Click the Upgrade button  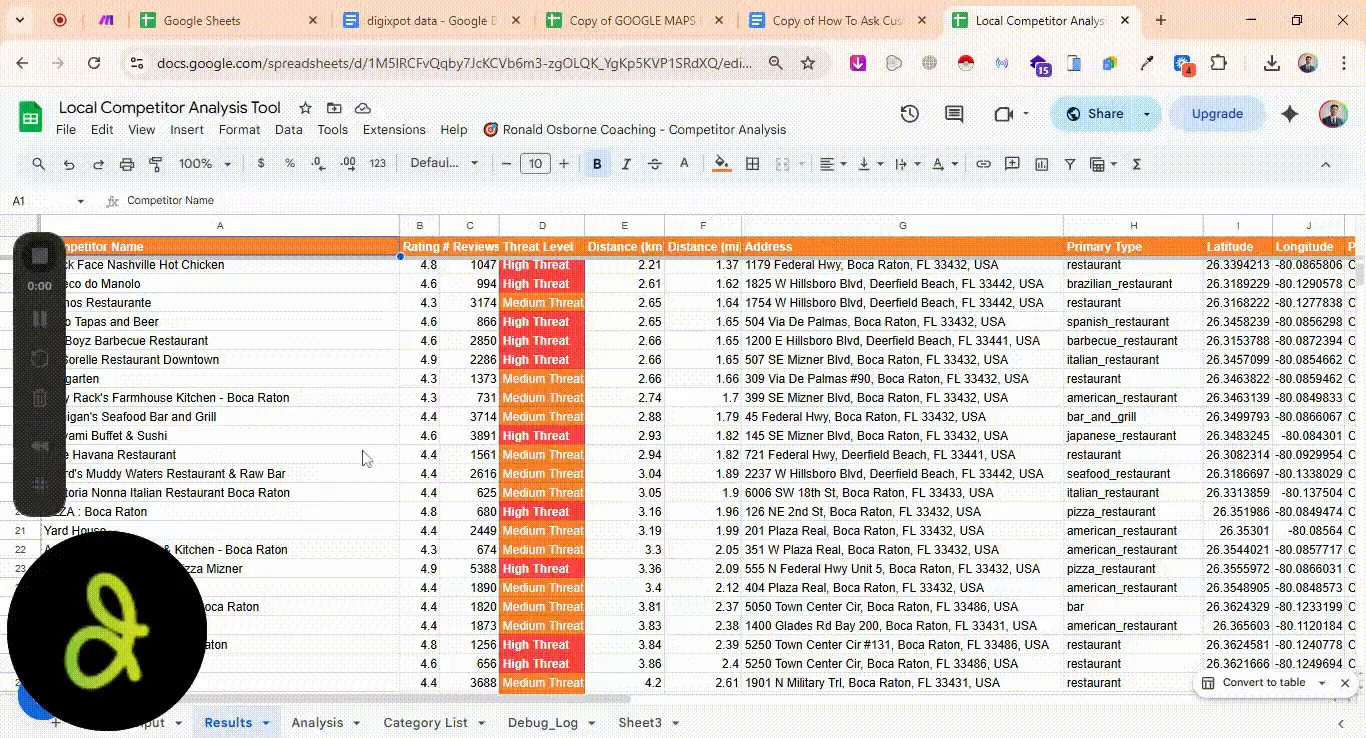[x=1216, y=114]
